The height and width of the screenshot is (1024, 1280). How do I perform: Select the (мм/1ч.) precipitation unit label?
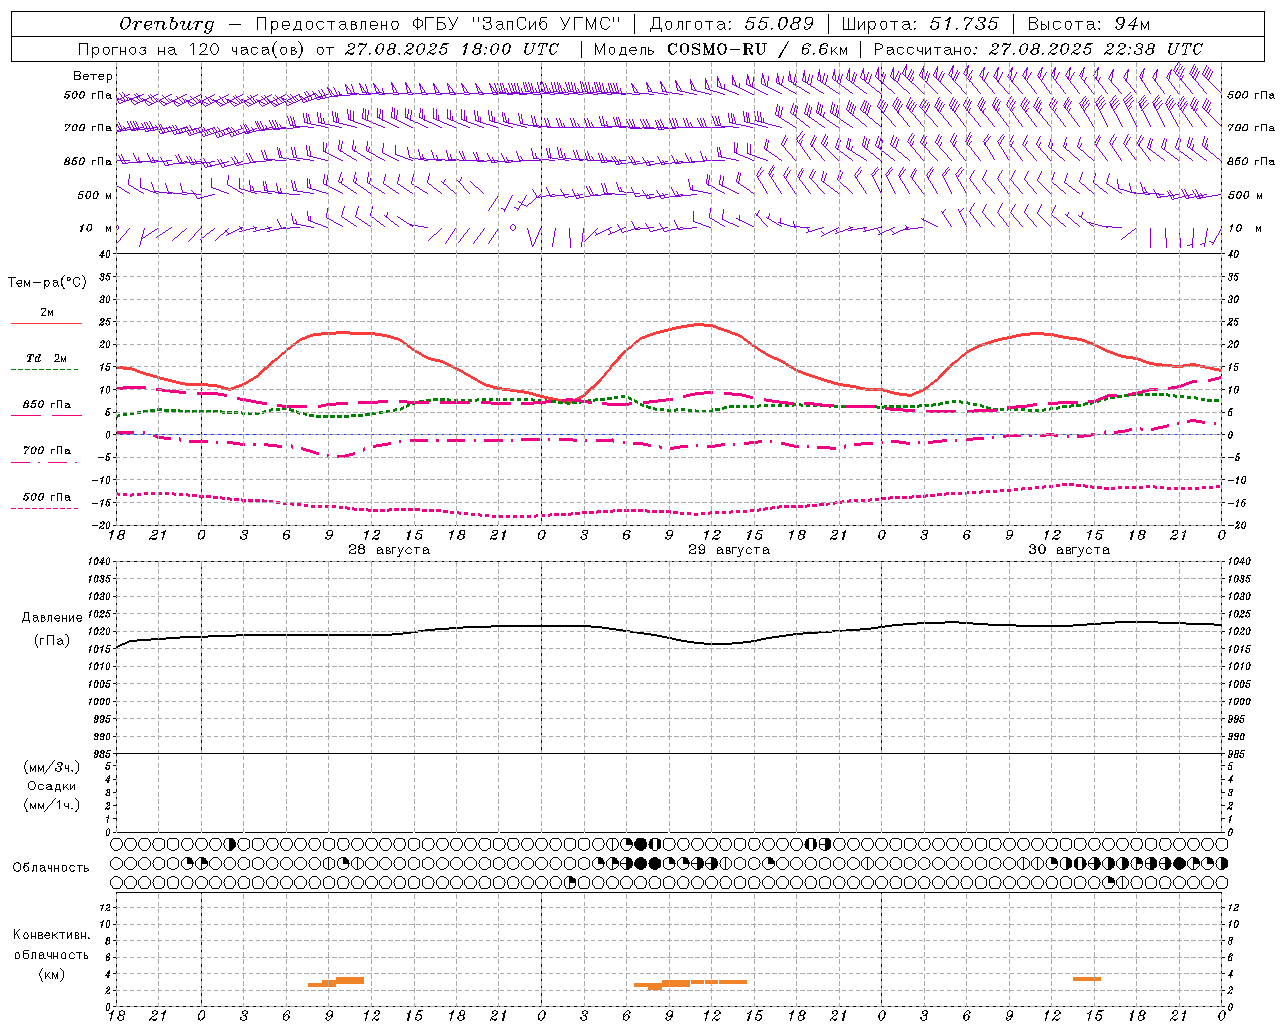[x=52, y=806]
